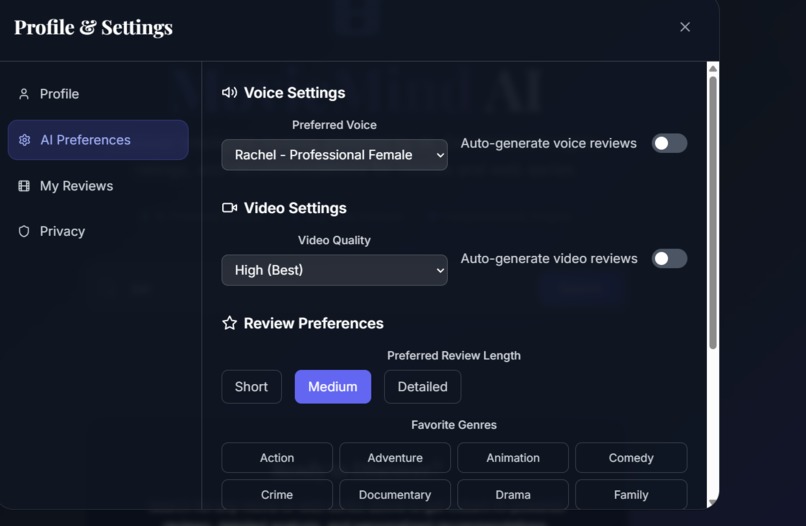Image resolution: width=806 pixels, height=526 pixels.
Task: Click the star icon beside Review Preferences
Action: (x=229, y=323)
